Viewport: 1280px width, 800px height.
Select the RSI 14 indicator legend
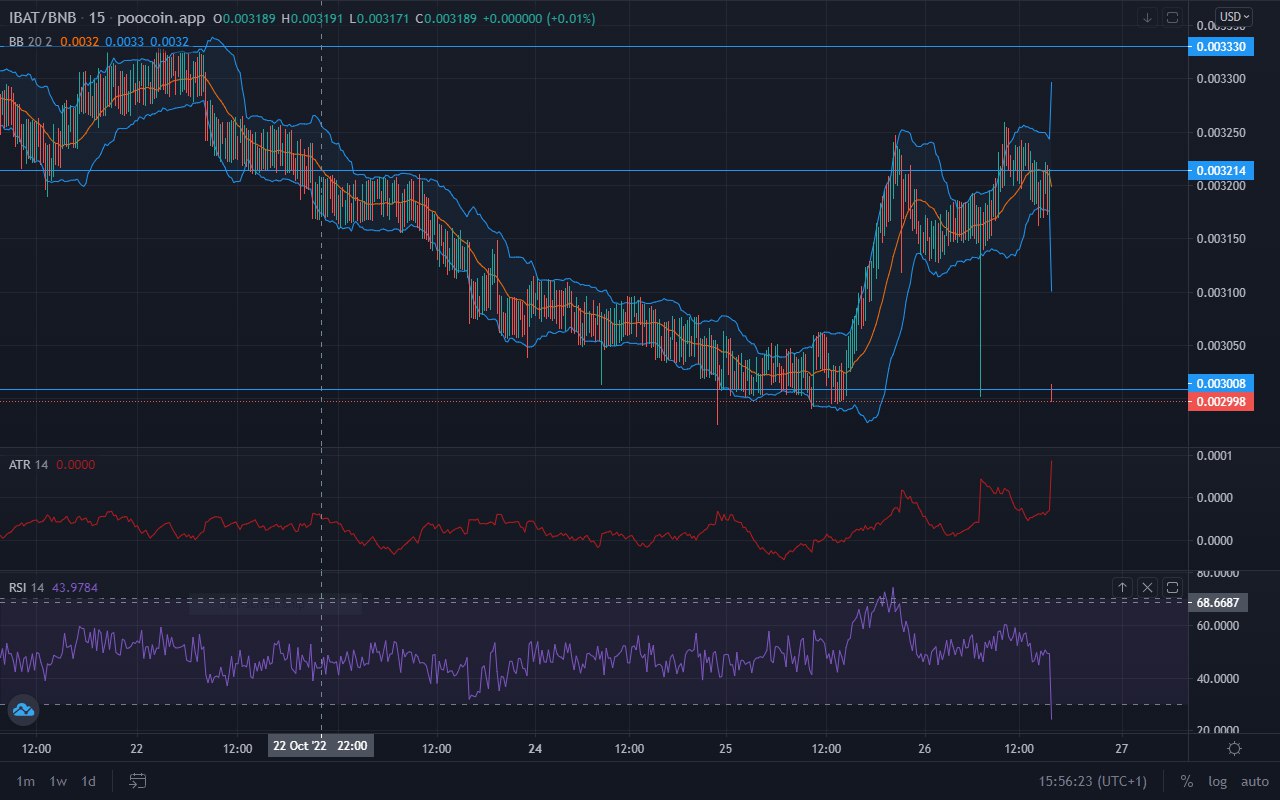click(27, 587)
